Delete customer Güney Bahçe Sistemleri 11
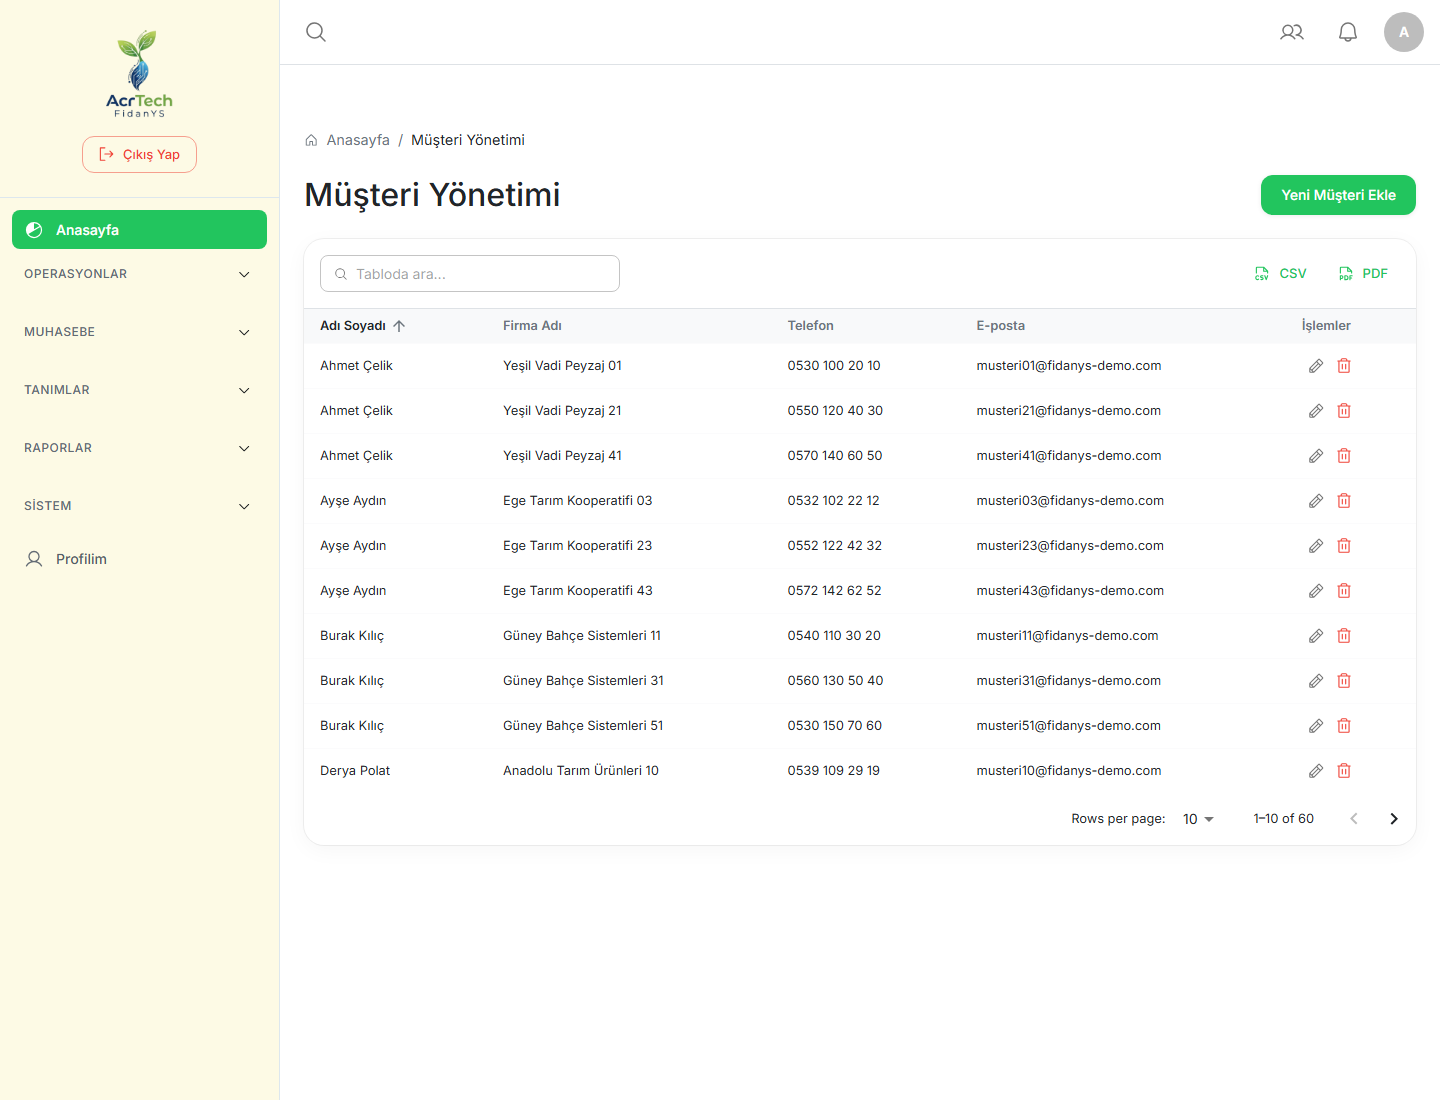The image size is (1440, 1100). point(1344,636)
